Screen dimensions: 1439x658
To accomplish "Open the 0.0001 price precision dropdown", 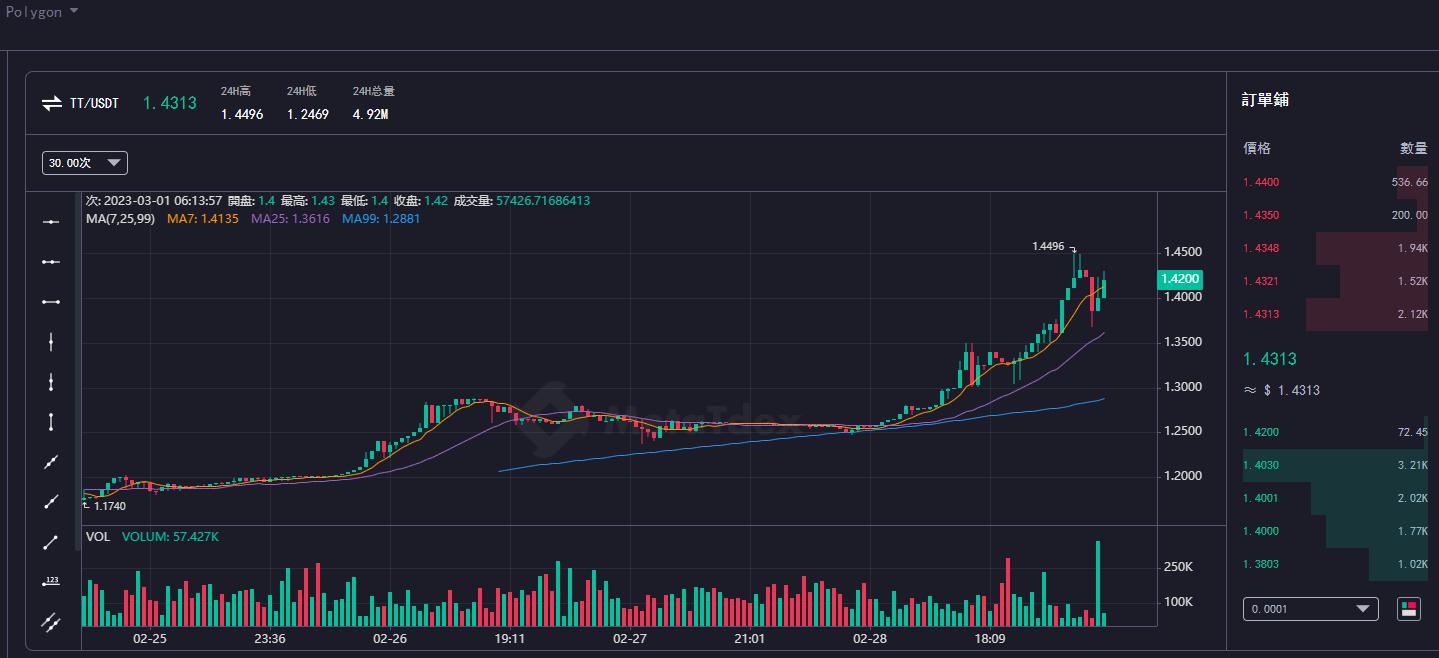I will tap(1310, 608).
